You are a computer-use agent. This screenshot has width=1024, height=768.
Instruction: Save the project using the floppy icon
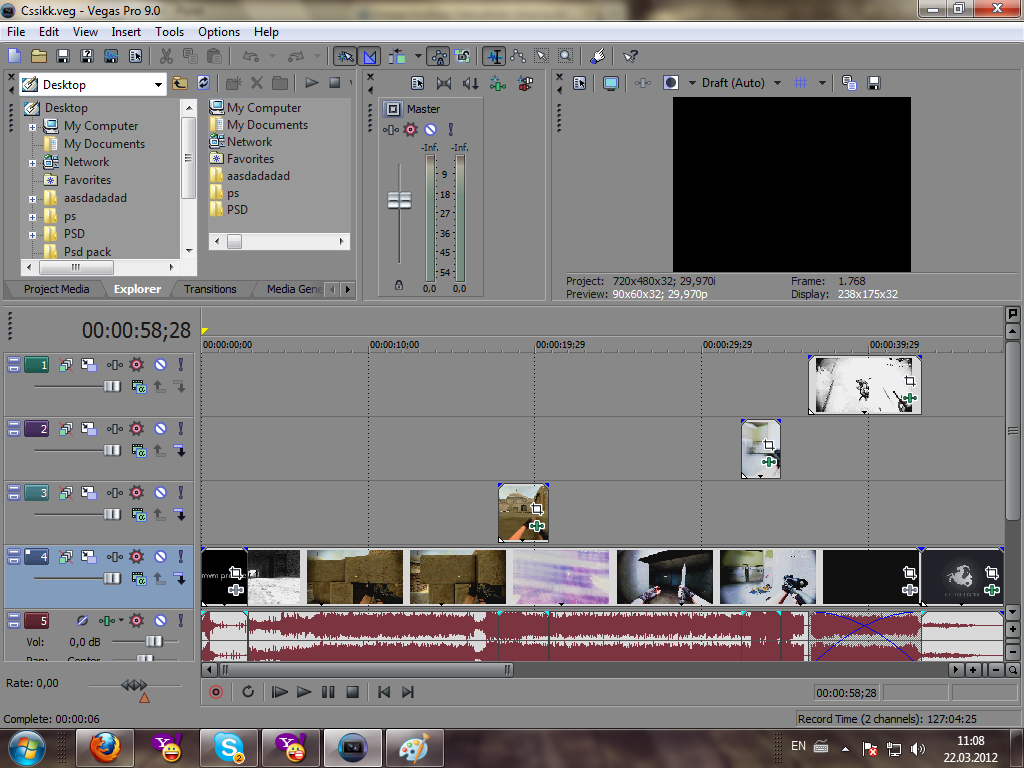(63, 56)
